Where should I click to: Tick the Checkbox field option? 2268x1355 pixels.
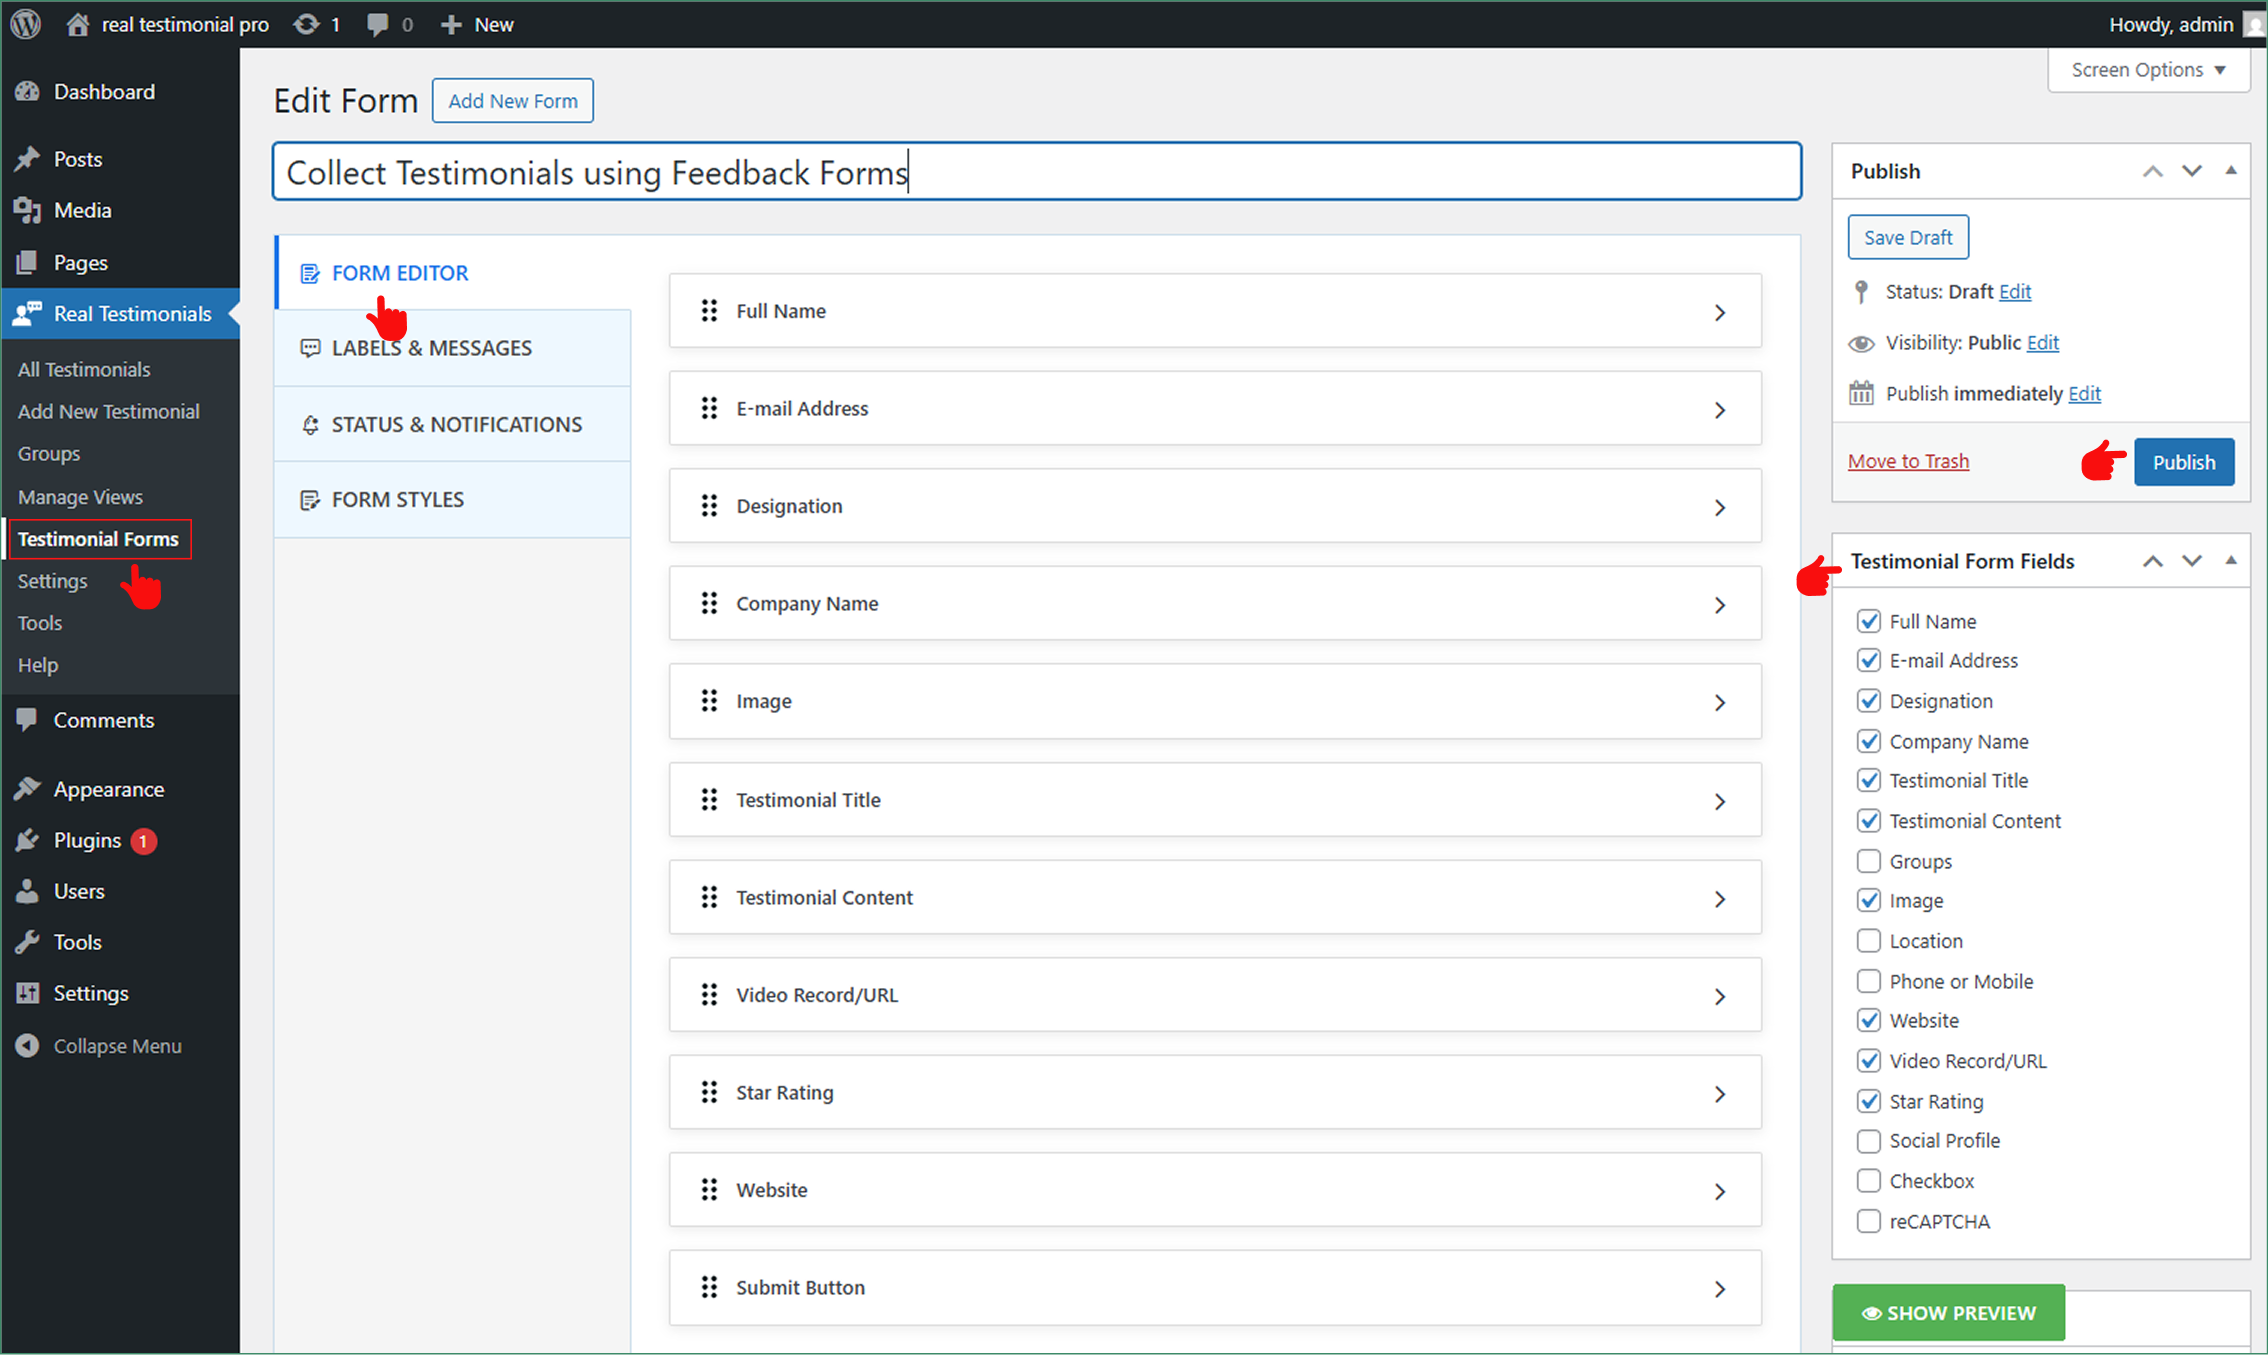(1869, 1181)
